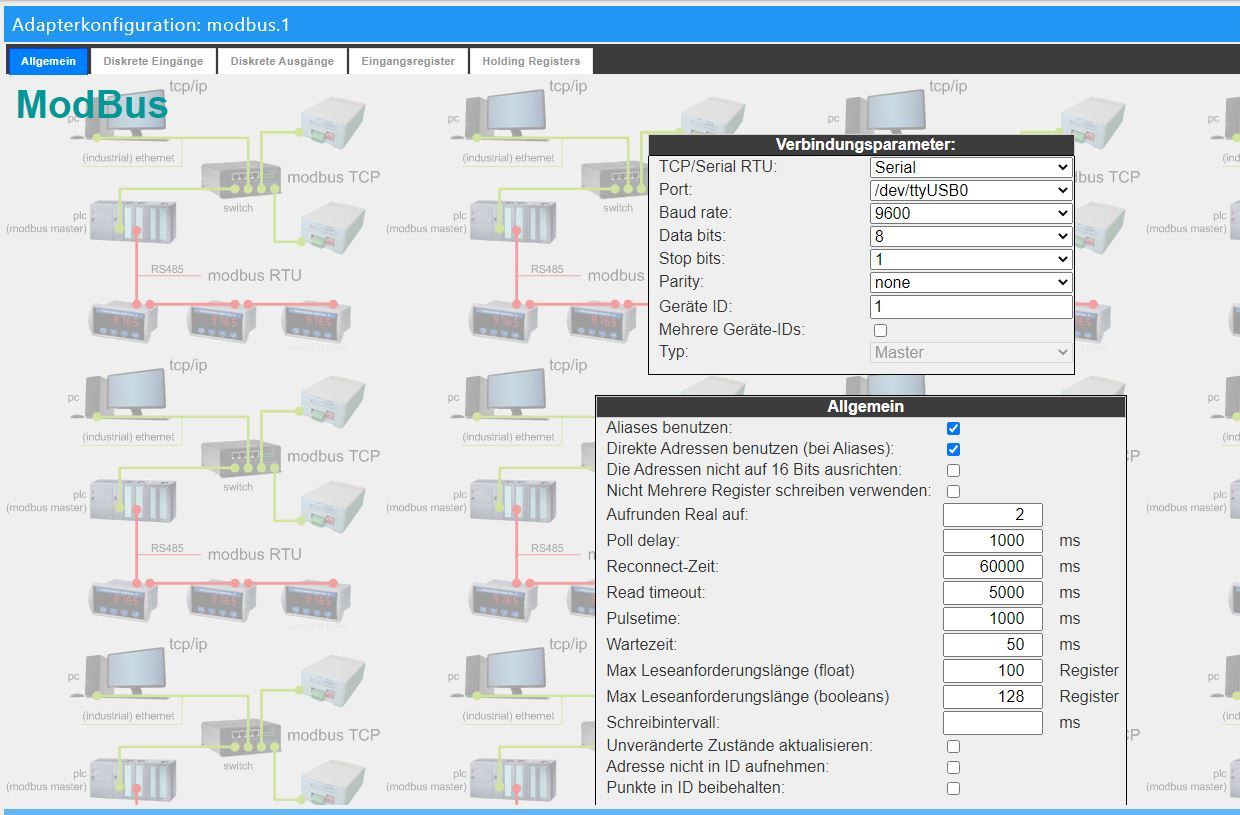Open the Holding Registers tab
1240x815 pixels.
pos(531,61)
